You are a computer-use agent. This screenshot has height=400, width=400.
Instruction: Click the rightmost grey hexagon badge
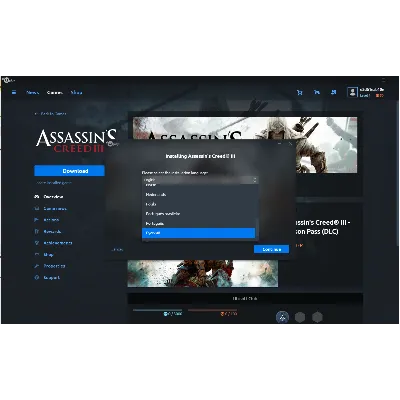tap(317, 317)
